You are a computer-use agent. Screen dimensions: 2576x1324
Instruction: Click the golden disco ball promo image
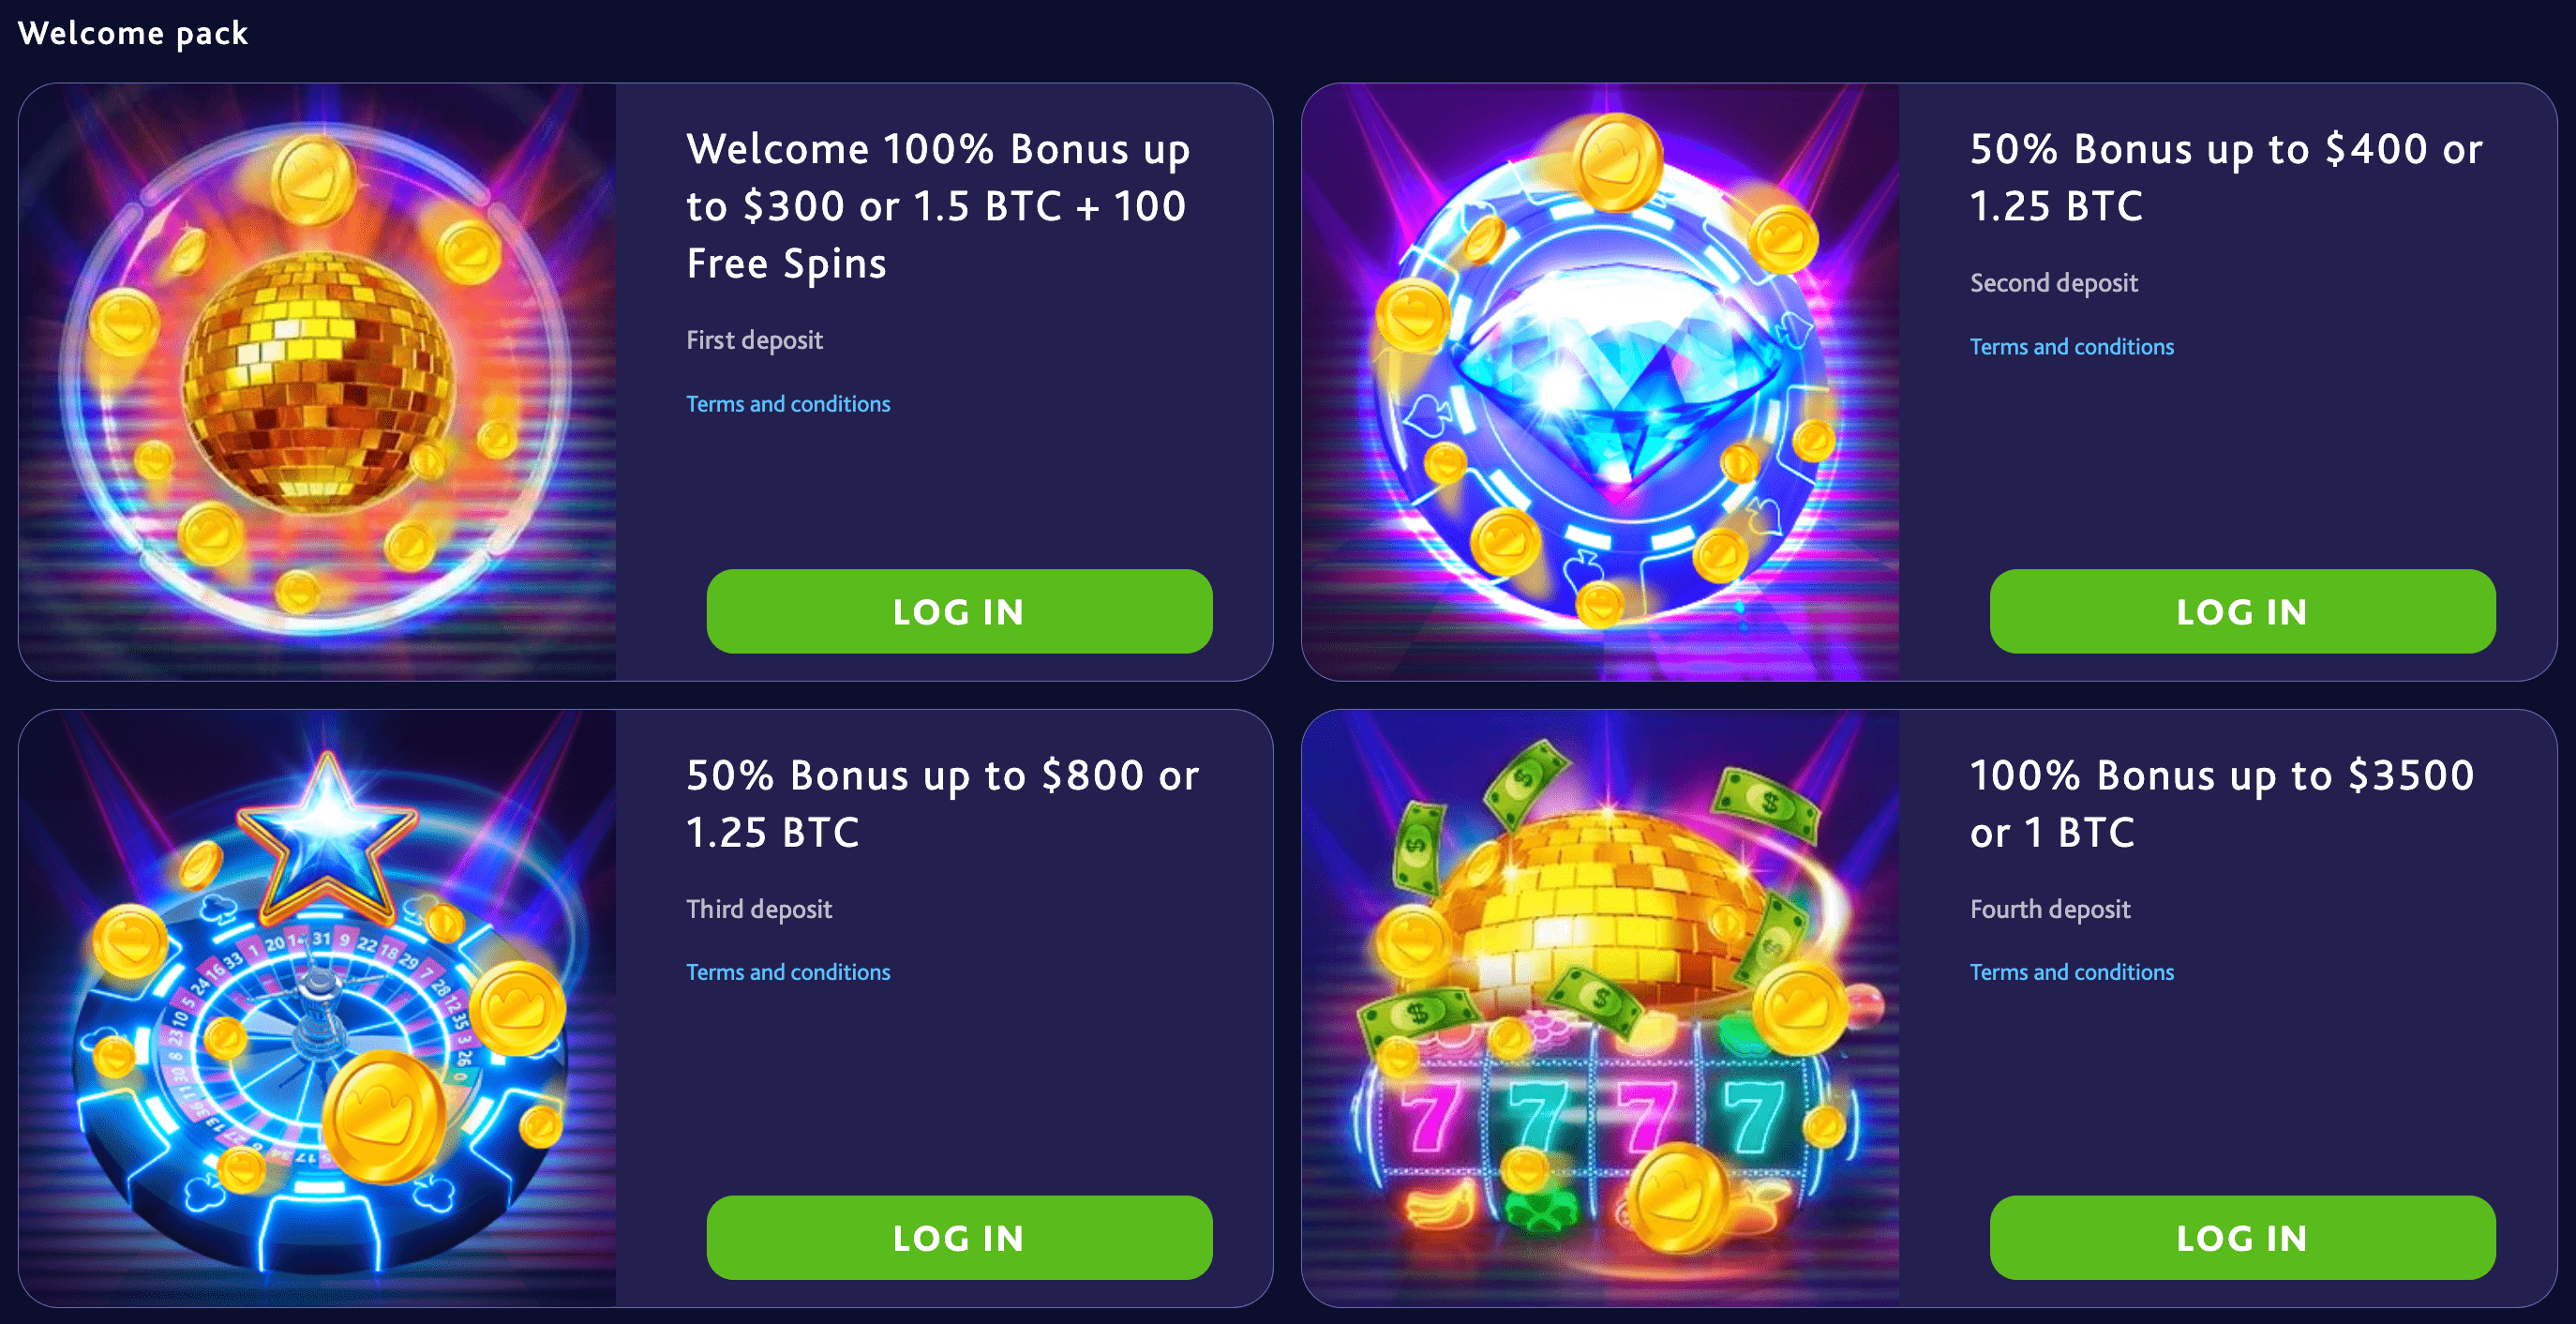coord(317,382)
